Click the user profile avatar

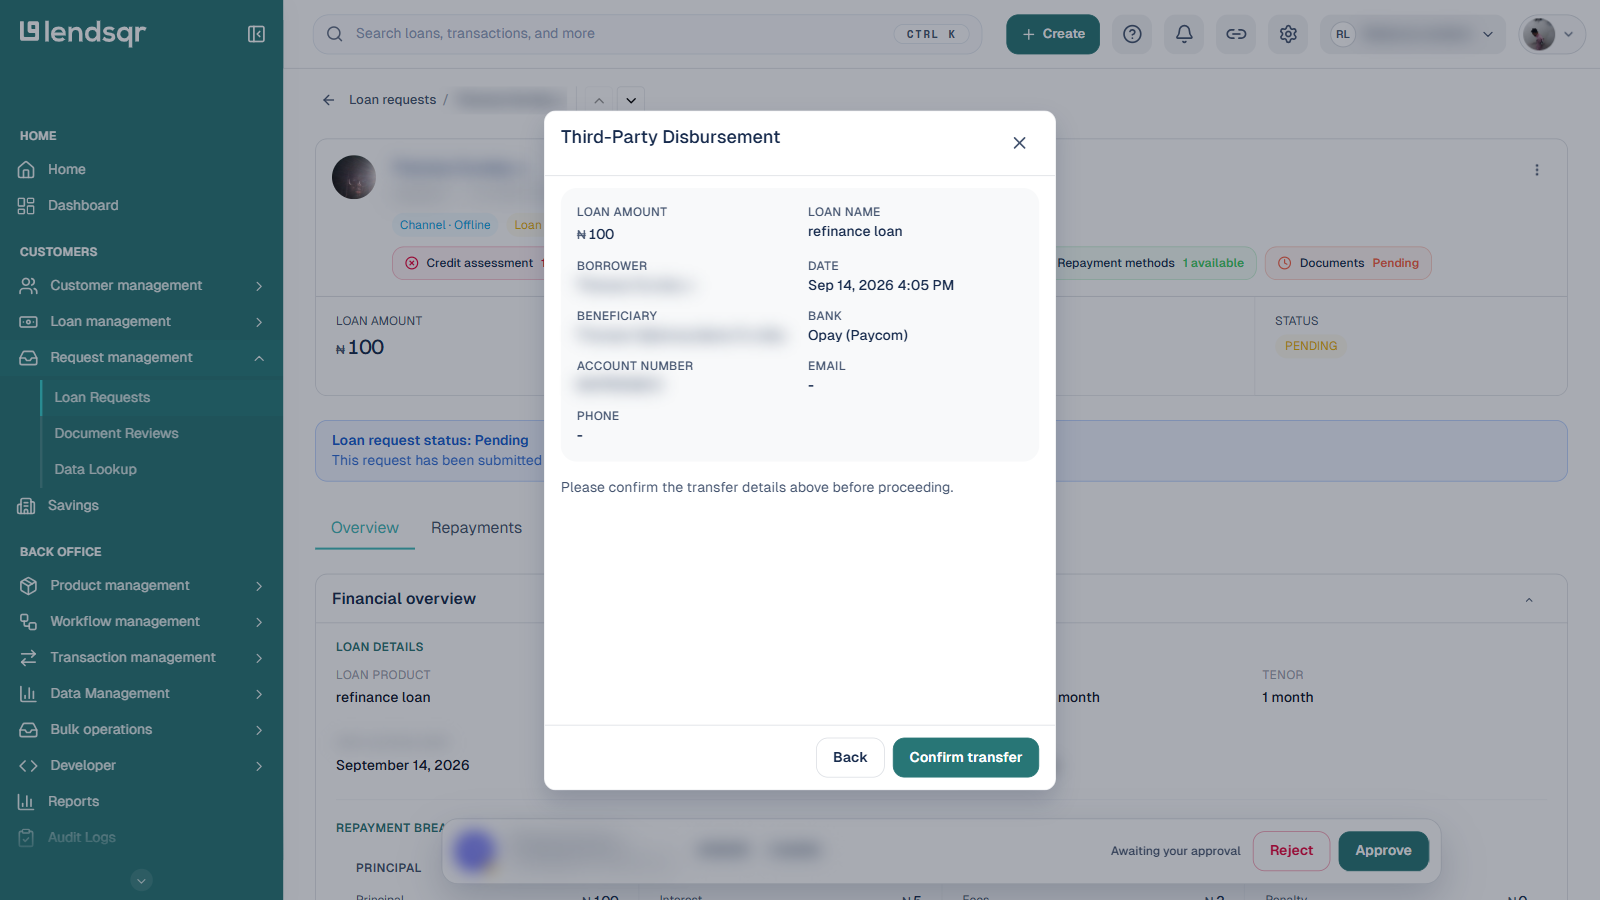coord(1539,34)
